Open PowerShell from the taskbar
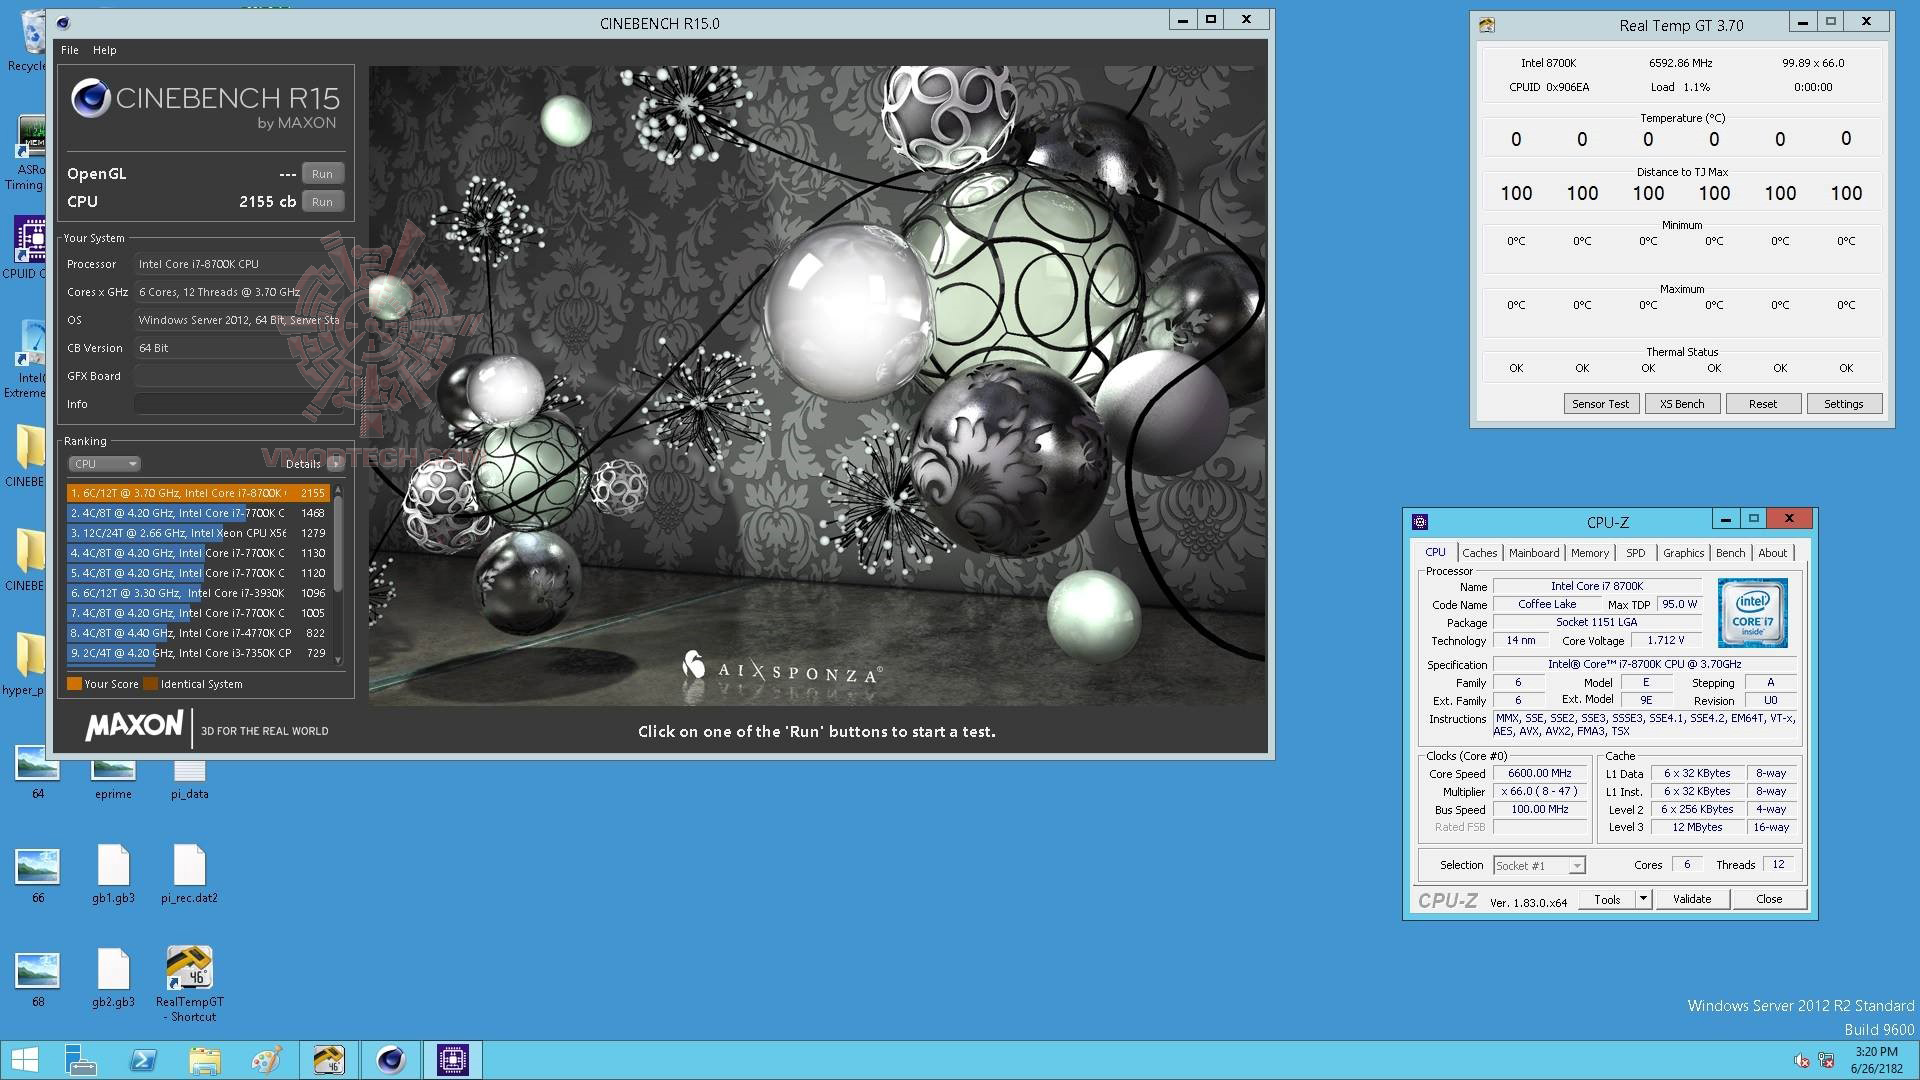The height and width of the screenshot is (1080, 1920). click(x=143, y=1060)
